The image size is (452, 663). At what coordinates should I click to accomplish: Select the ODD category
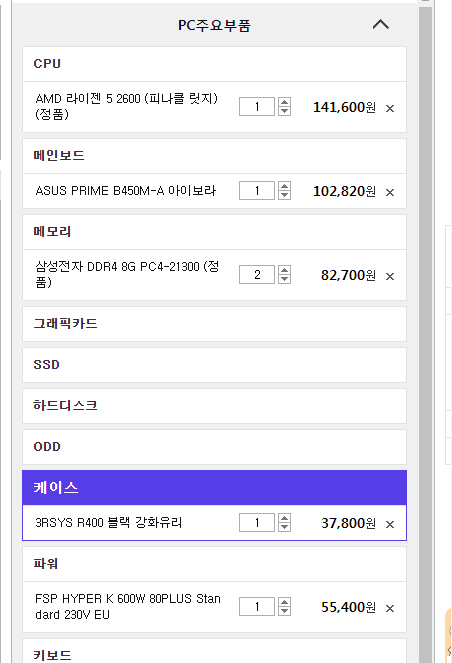tap(214, 447)
